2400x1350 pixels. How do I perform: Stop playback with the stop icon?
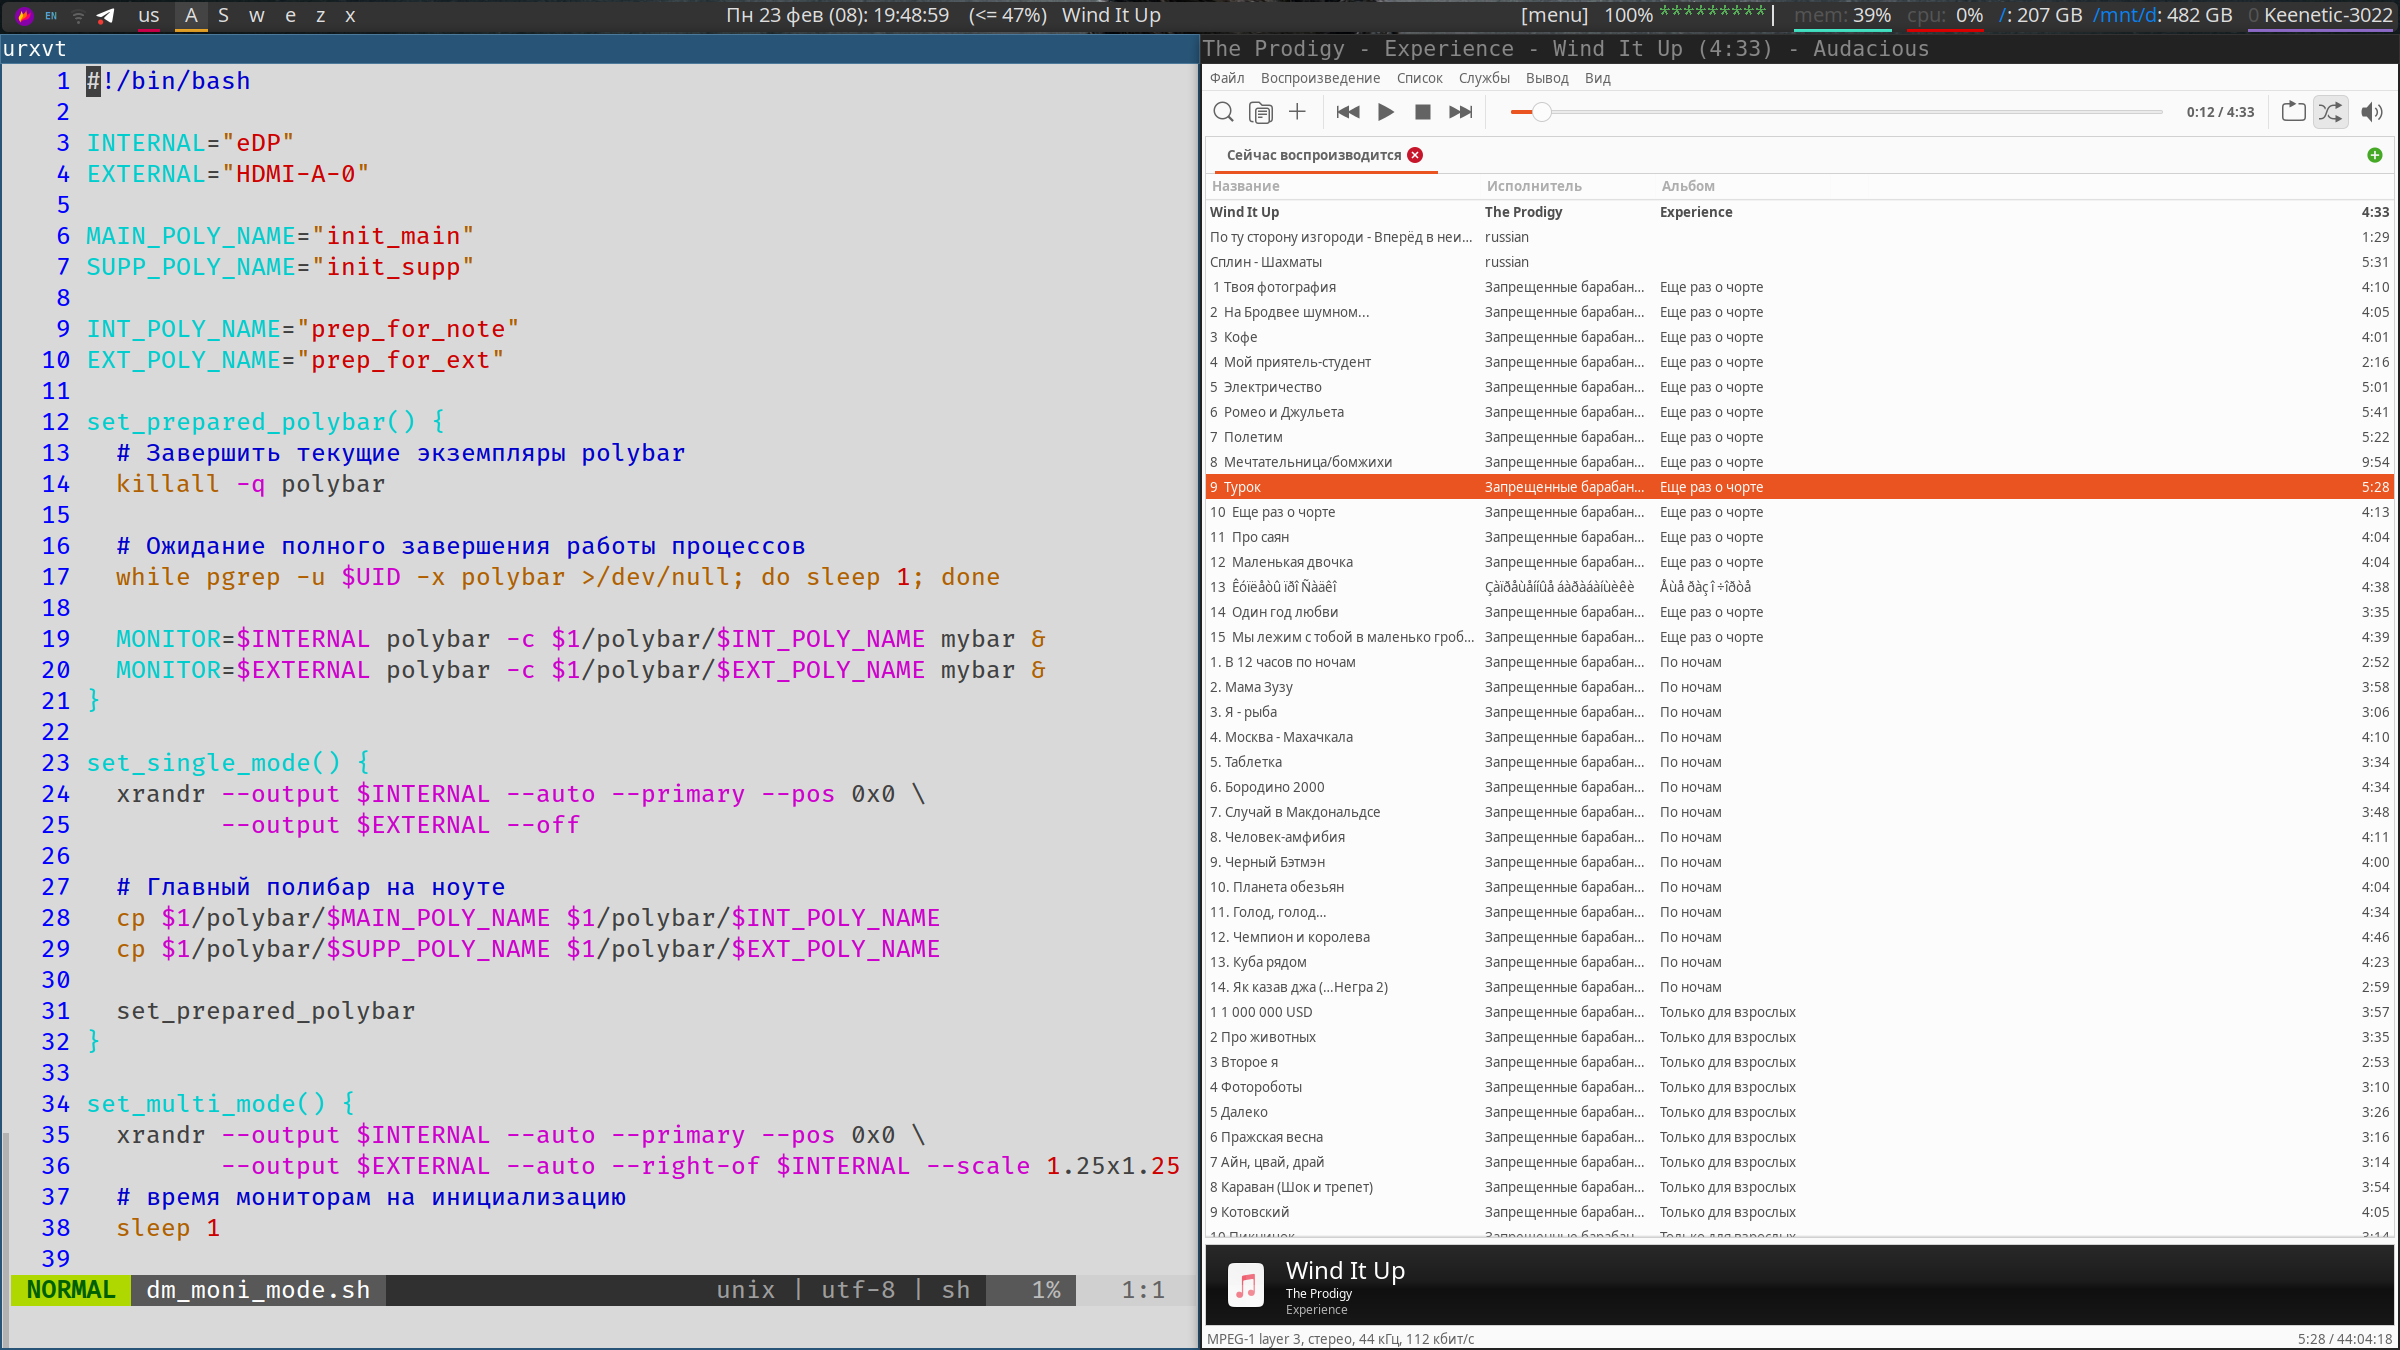click(x=1423, y=112)
